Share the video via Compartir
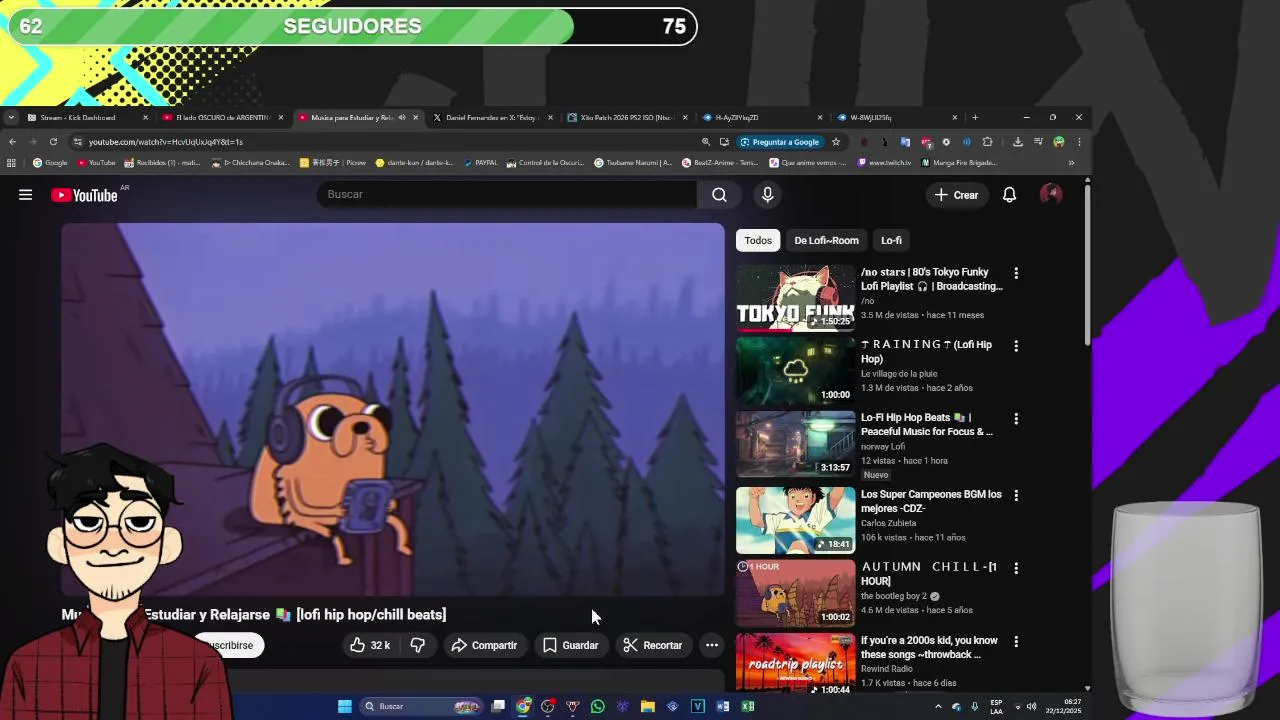1280x720 pixels. pyautogui.click(x=484, y=645)
